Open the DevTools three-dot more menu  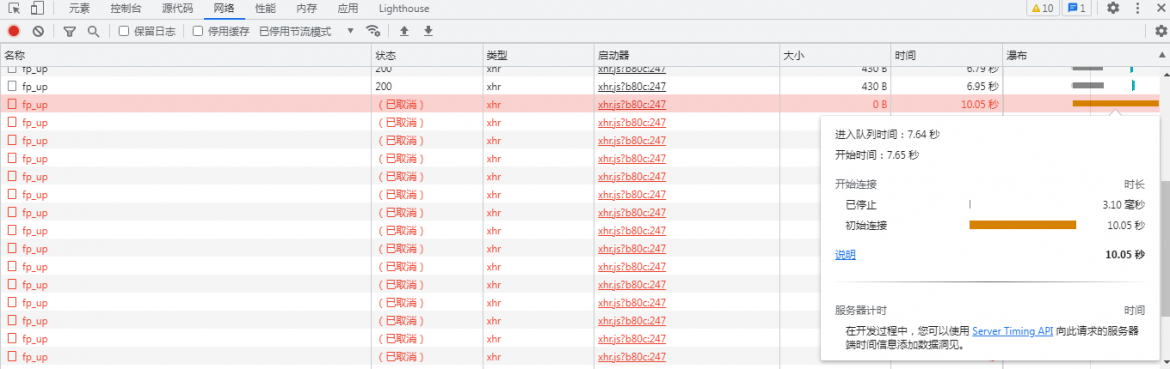pos(1138,8)
